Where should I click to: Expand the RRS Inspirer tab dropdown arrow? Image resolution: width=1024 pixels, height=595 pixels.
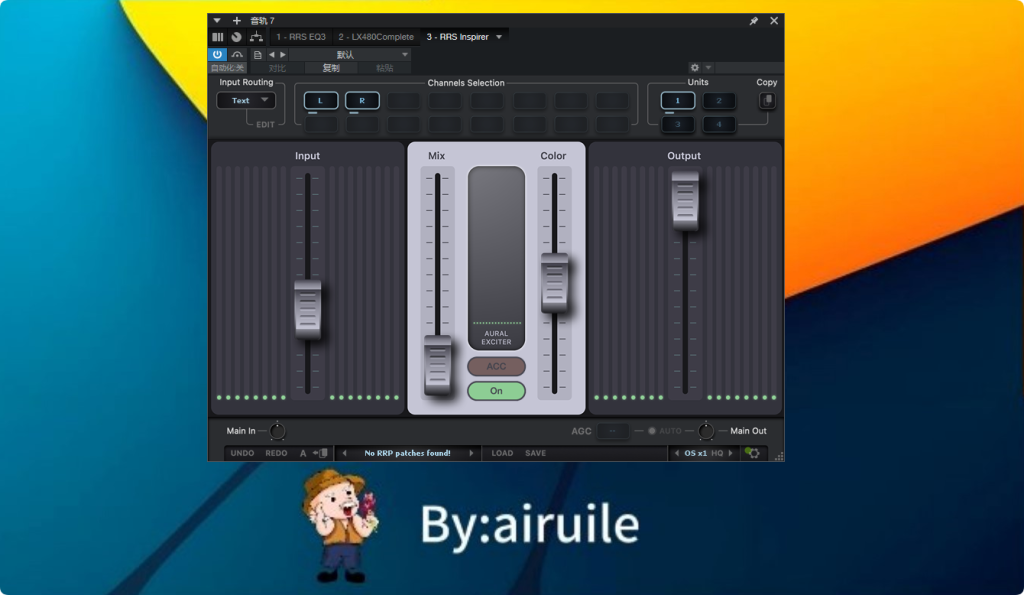pos(499,37)
